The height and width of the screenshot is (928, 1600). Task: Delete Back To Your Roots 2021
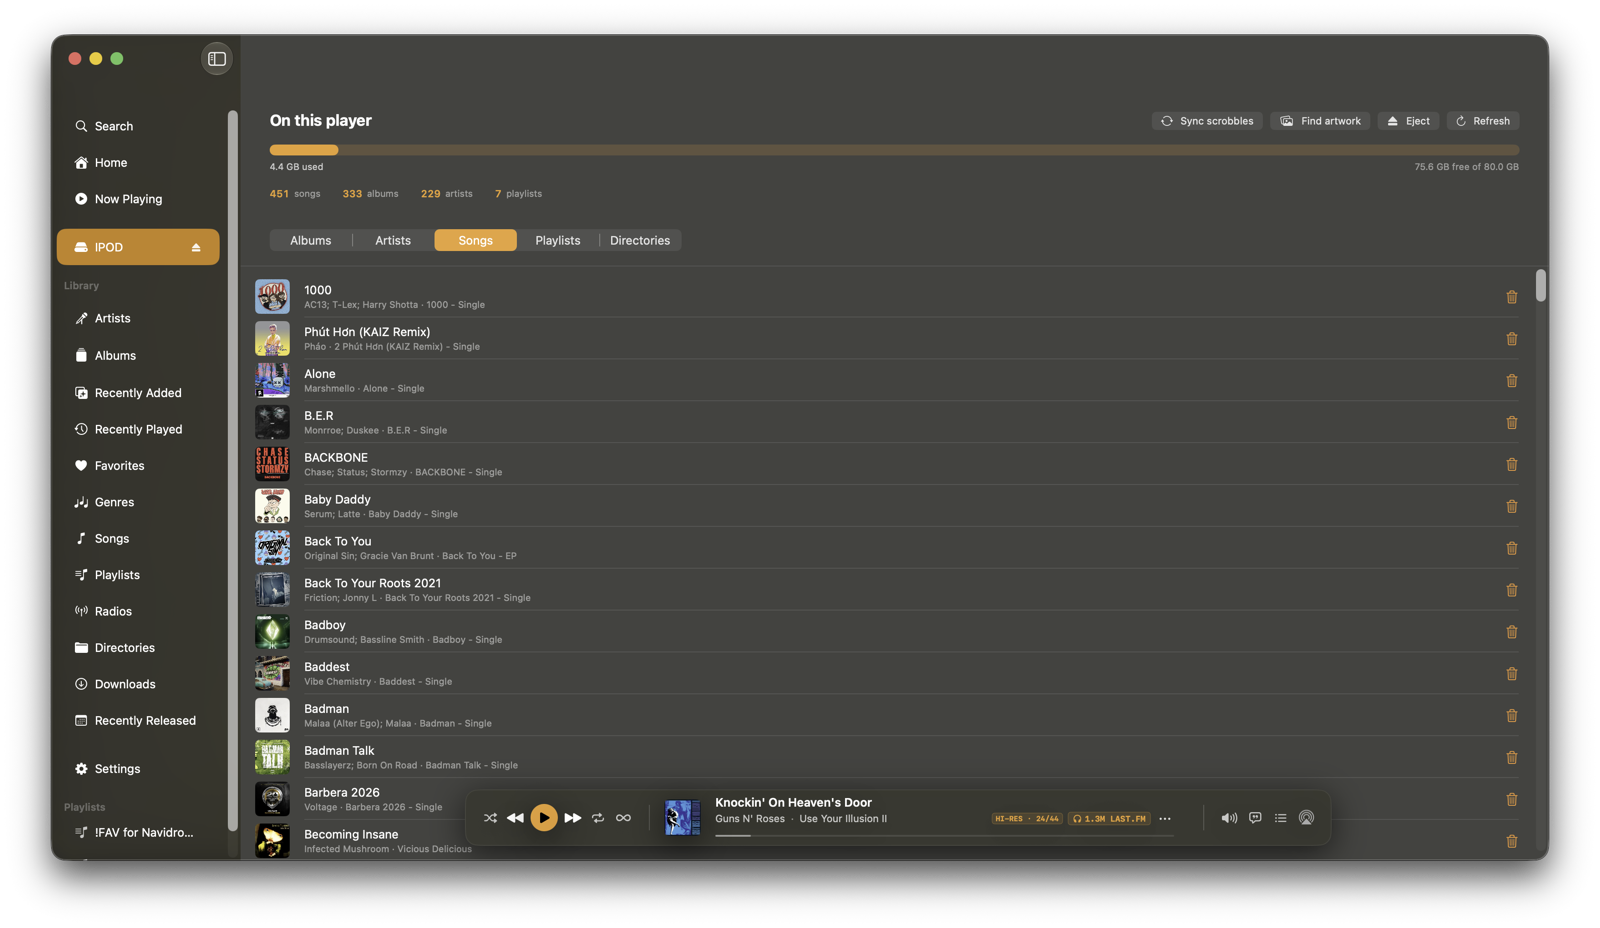(1512, 590)
